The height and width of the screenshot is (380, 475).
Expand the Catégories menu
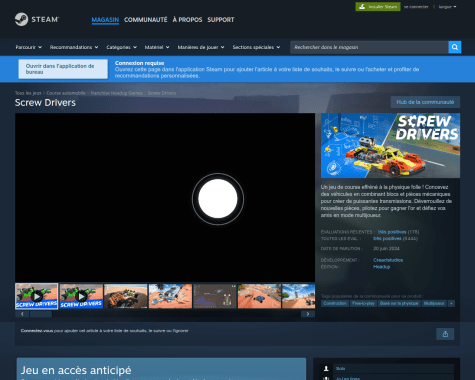click(x=122, y=47)
